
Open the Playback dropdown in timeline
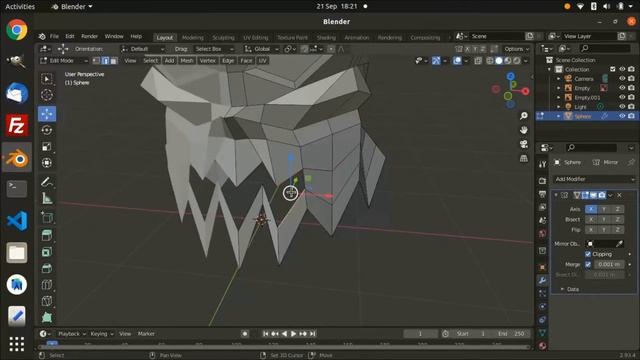pyautogui.click(x=72, y=334)
